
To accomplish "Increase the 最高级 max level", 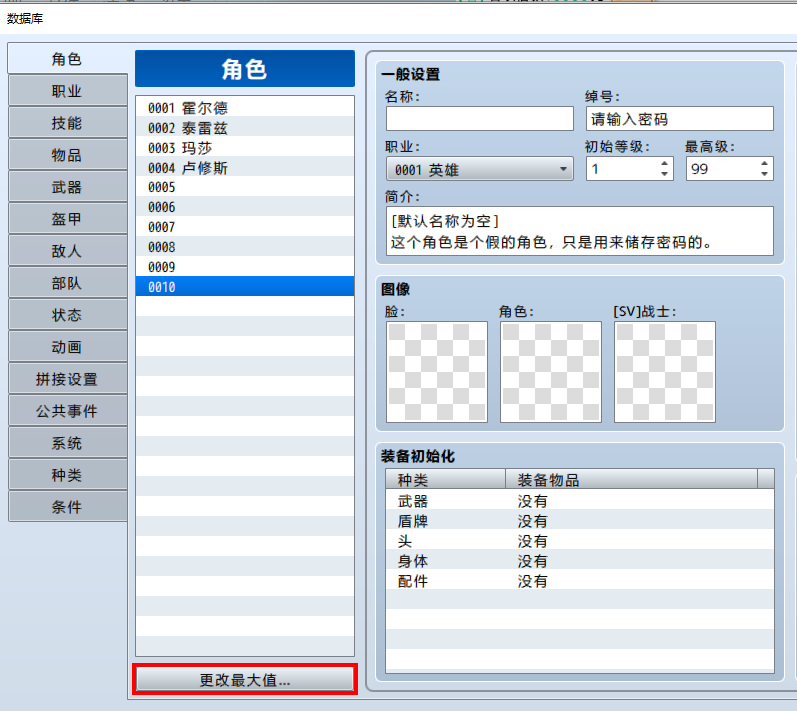I will tap(764, 164).
